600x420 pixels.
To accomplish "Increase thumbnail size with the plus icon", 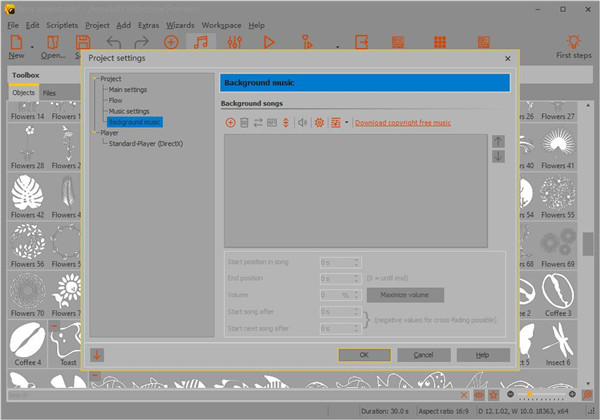I will [572, 394].
